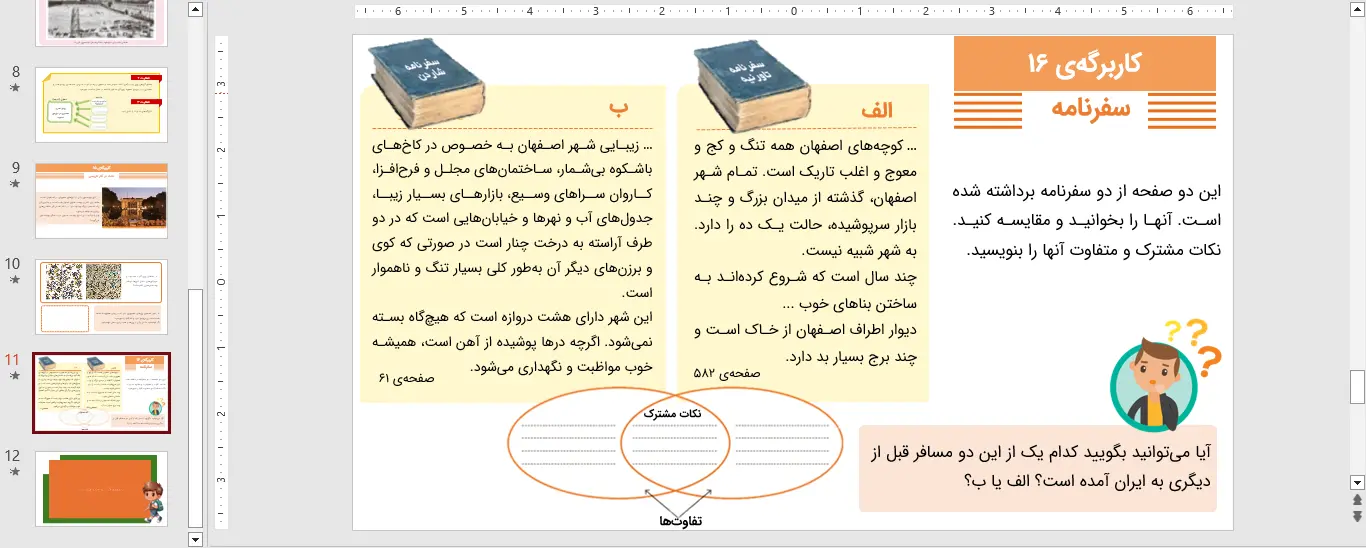1366x548 pixels.
Task: Click the کاربرگه‌ی ۱۶ orange title box
Action: point(1084,64)
